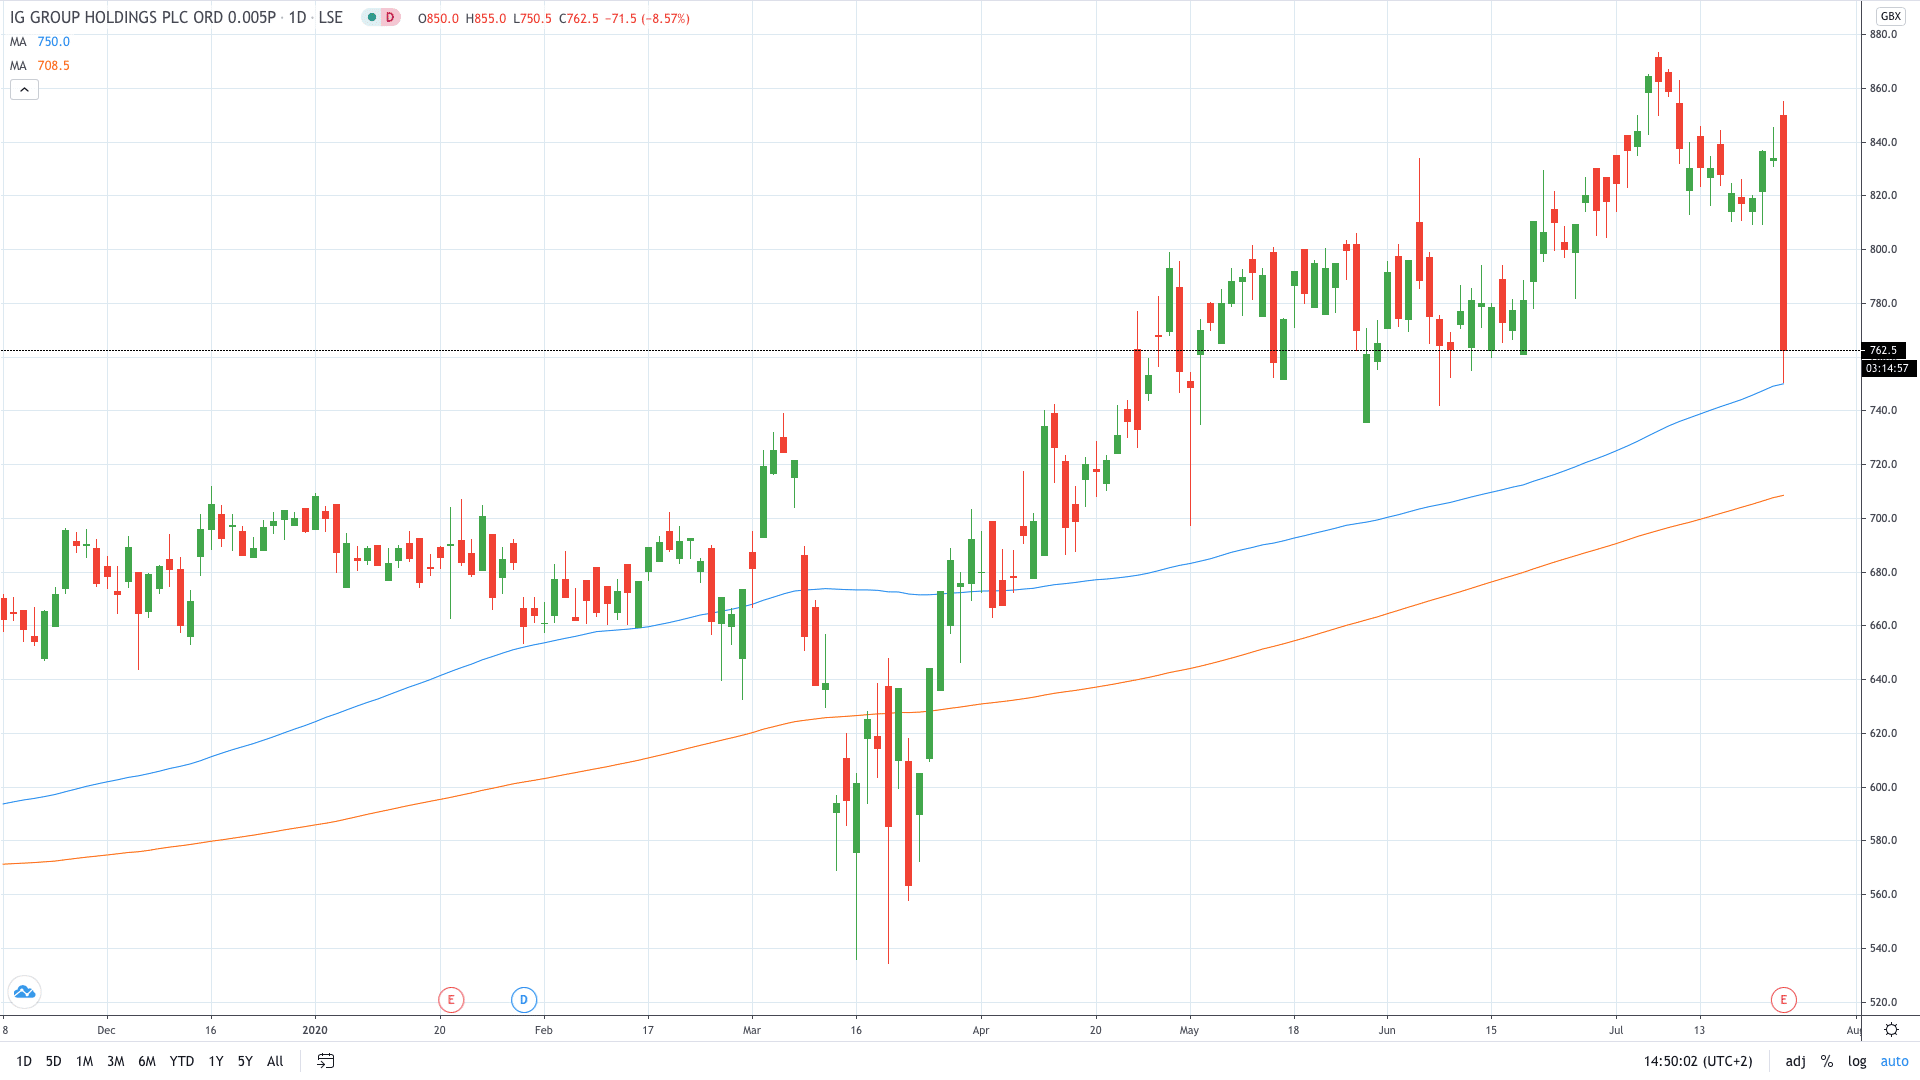Collapse the indicator legend chevron
This screenshot has height=1080, width=1920.
coord(24,90)
